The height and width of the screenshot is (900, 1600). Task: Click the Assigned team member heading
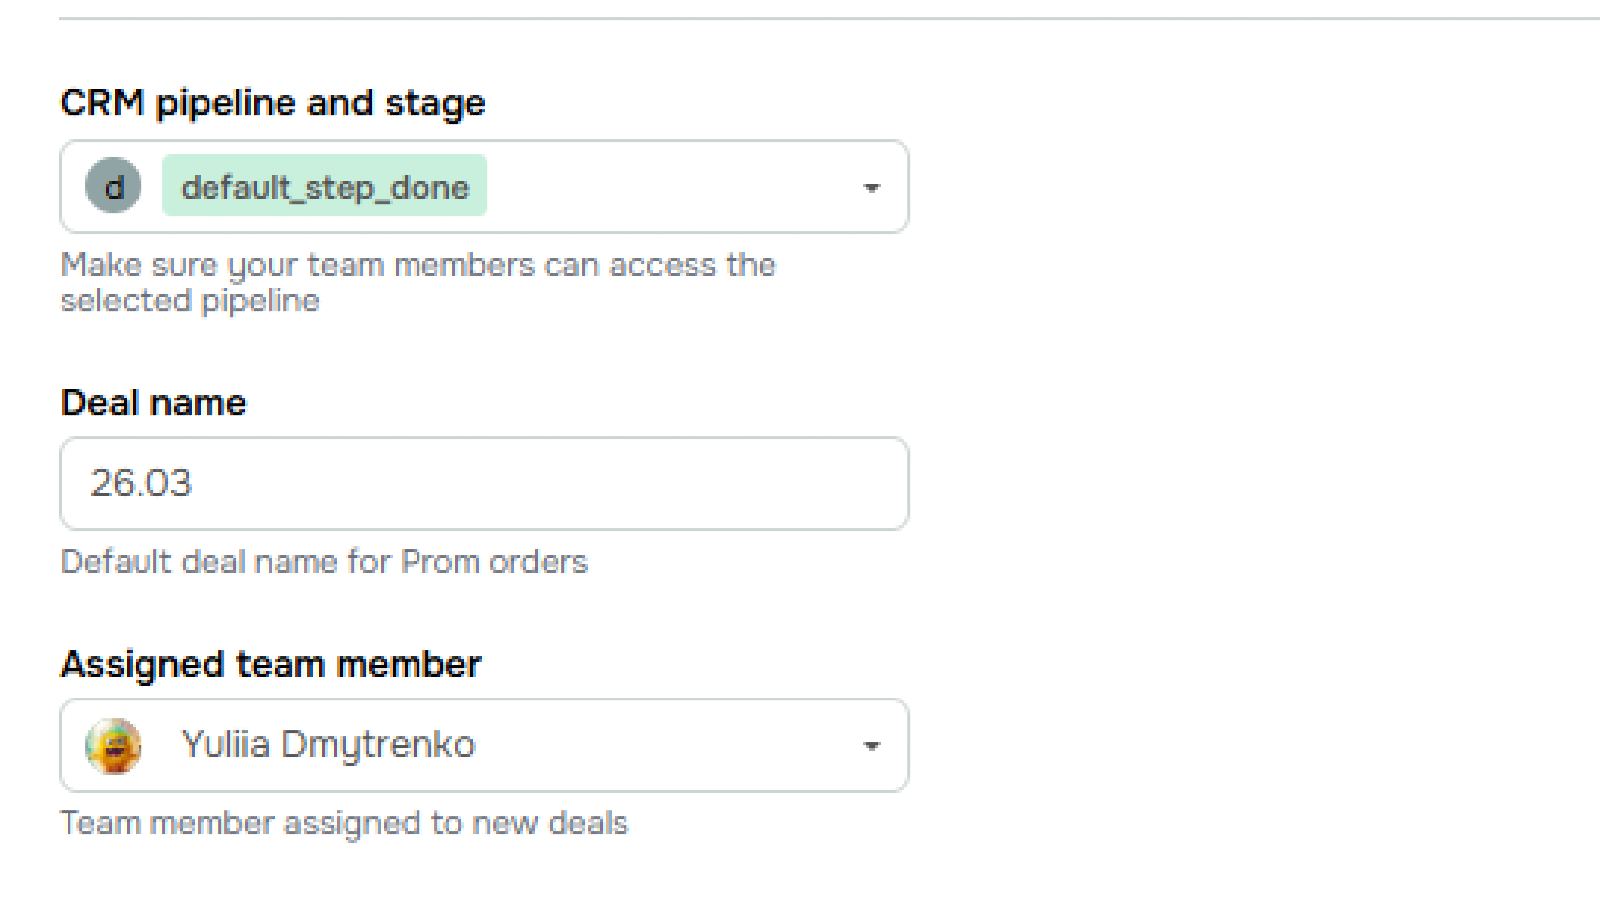point(271,663)
